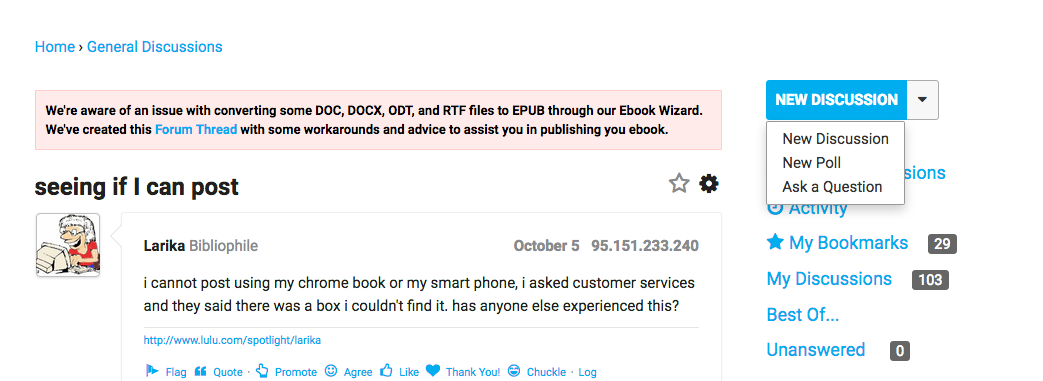The image size is (1043, 381).
Task: View the post reaction Log
Action: tap(587, 372)
